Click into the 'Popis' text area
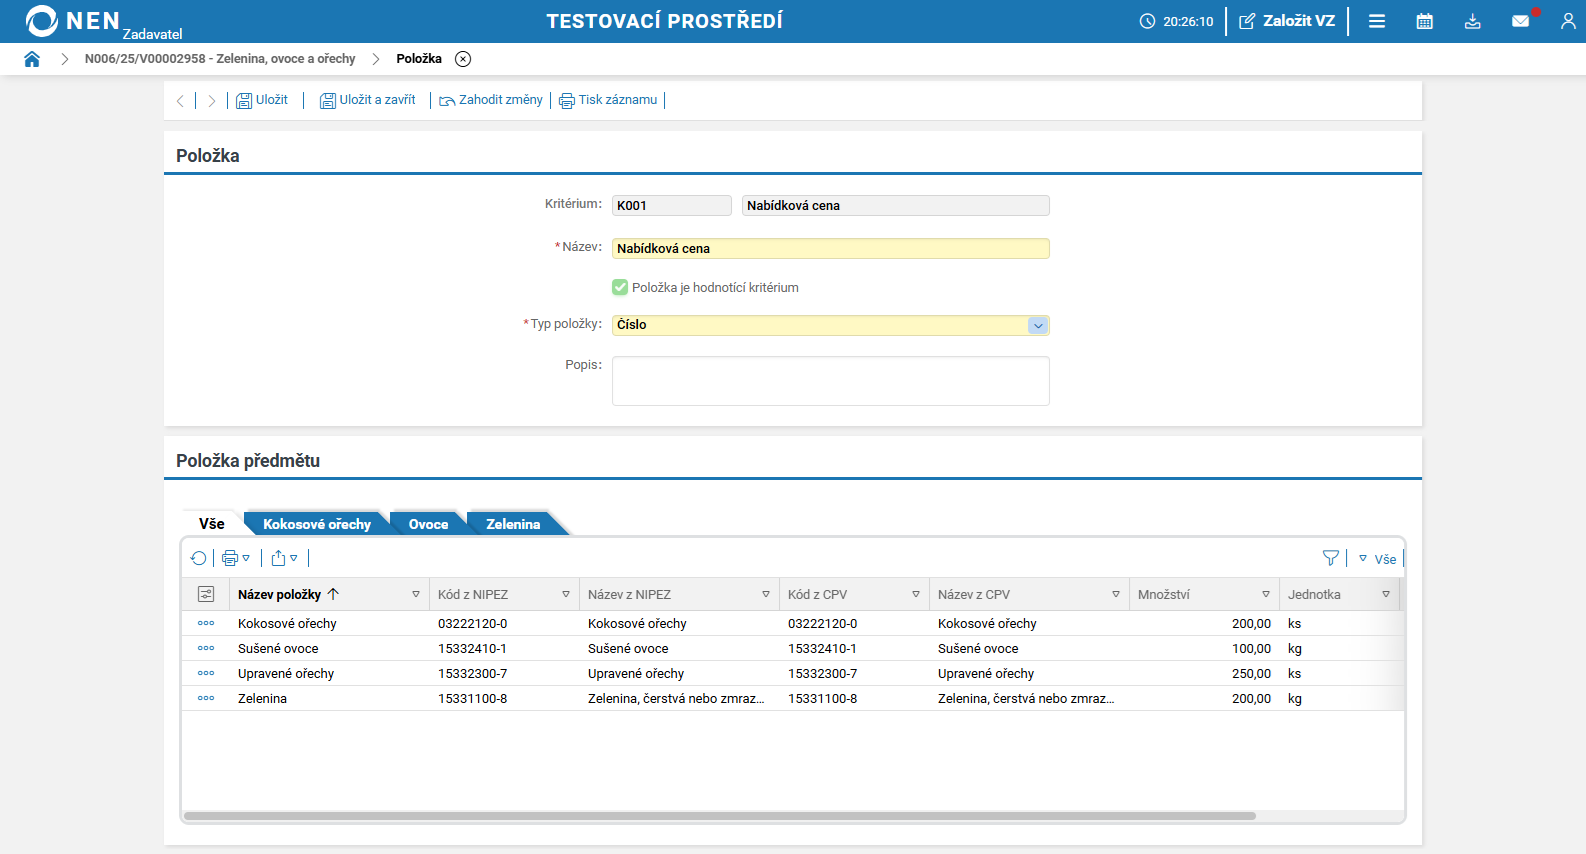 click(x=830, y=381)
